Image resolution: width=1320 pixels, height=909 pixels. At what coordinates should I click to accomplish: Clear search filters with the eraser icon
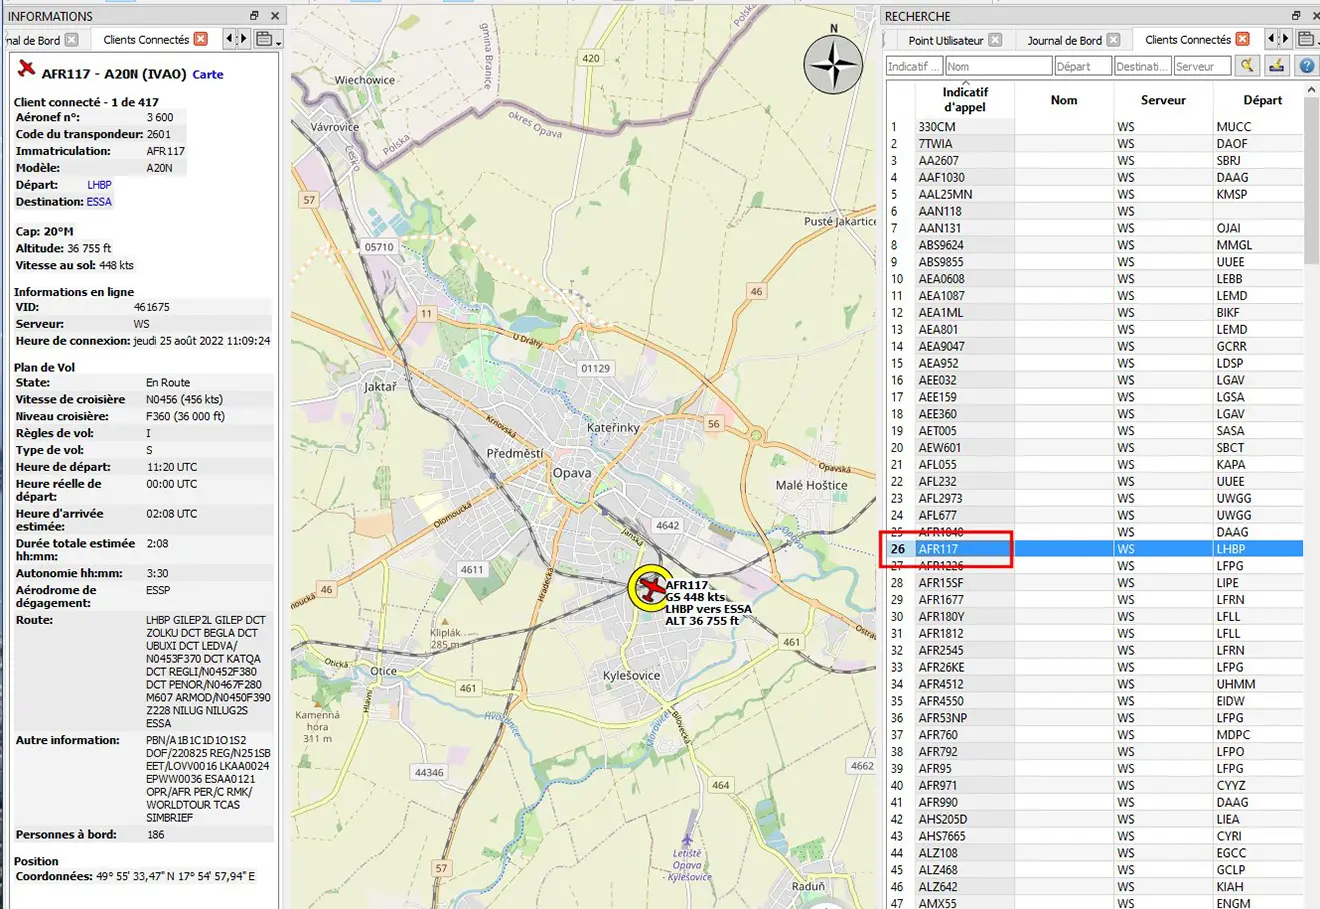1276,66
